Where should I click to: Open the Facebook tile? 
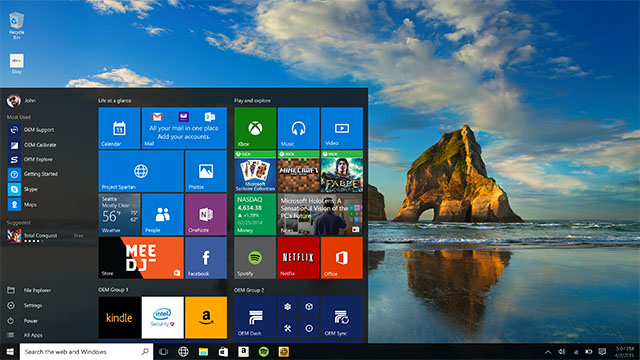[x=206, y=258]
